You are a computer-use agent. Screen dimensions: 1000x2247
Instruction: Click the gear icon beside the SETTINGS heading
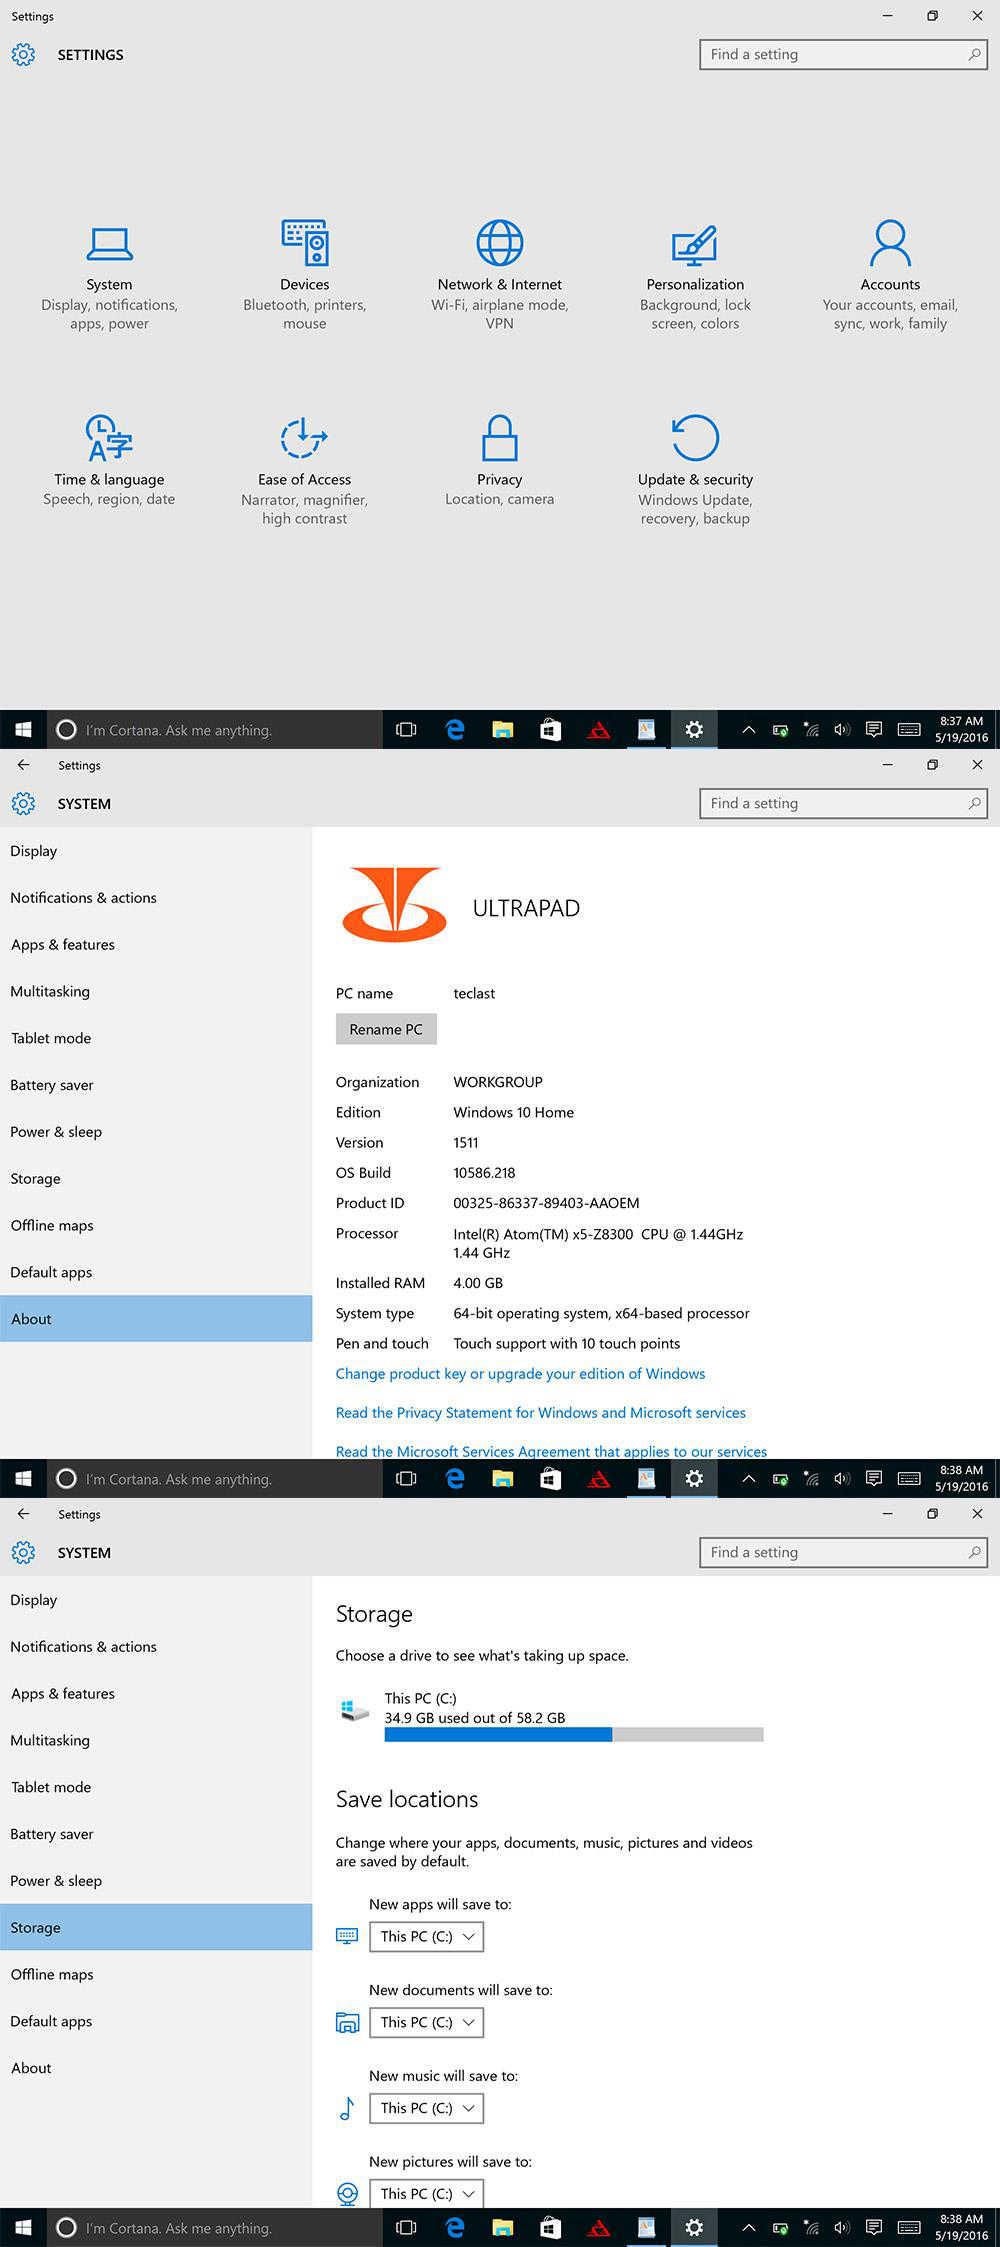coord(23,55)
